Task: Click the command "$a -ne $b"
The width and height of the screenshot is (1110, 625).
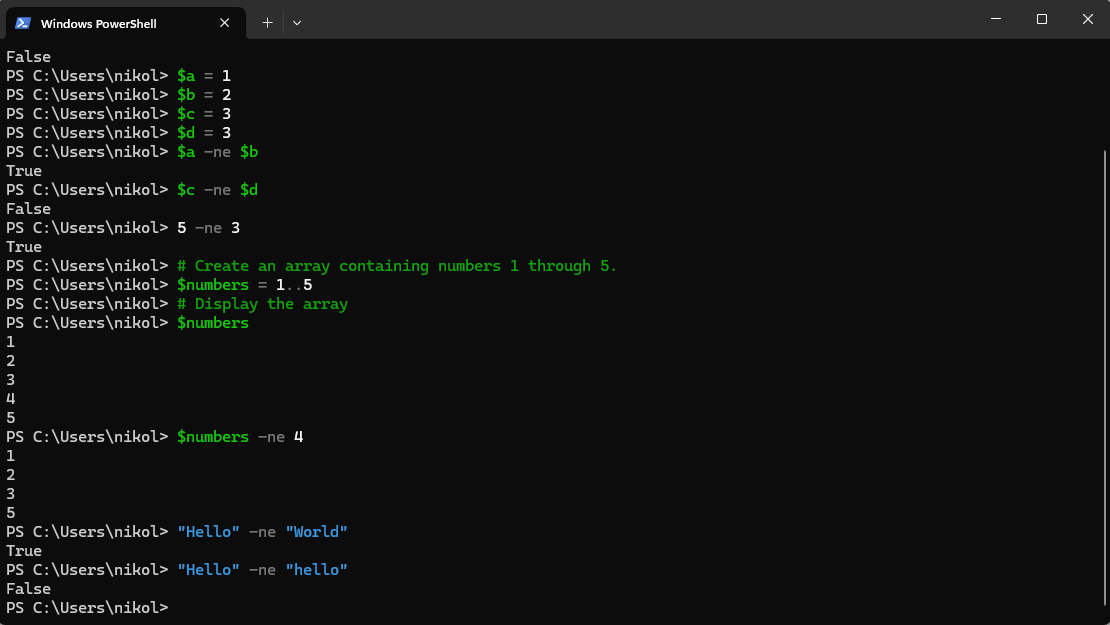Action: click(217, 152)
